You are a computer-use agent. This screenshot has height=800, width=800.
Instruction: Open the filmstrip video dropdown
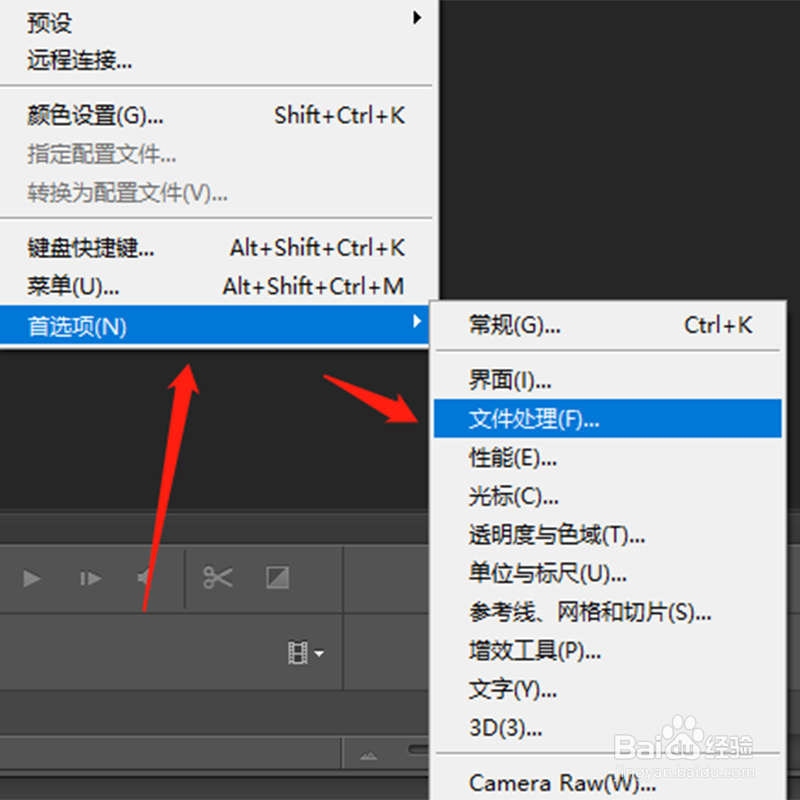click(305, 653)
